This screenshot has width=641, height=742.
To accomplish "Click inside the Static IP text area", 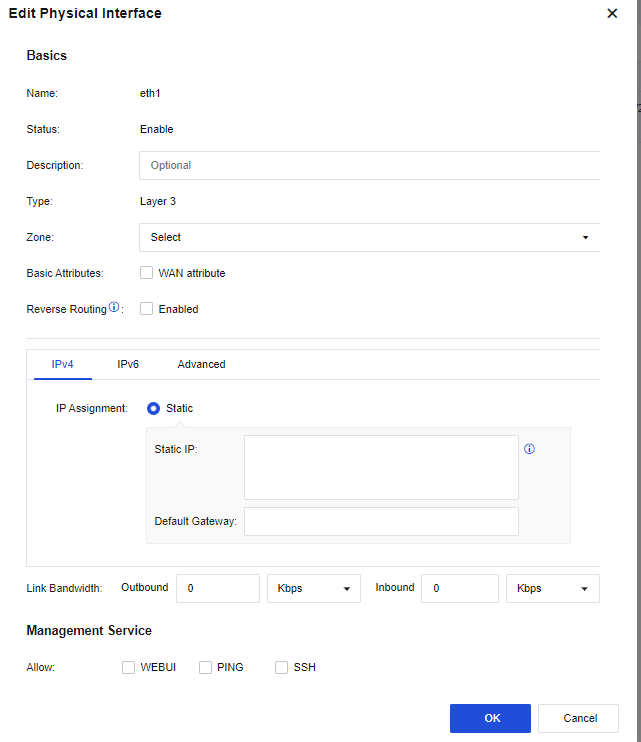I will [x=381, y=467].
